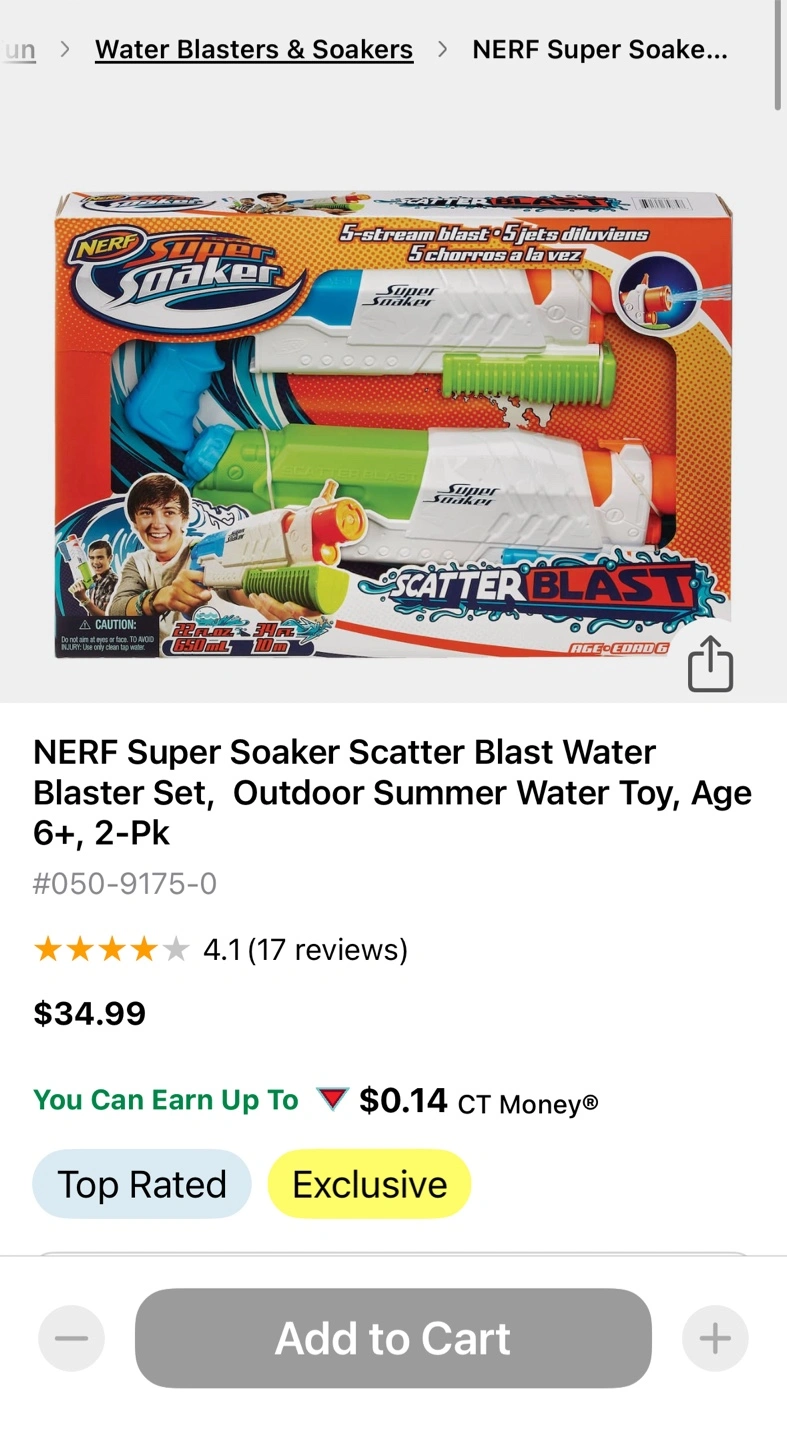Click the truncated first breadcrumb link
Screen dimensions: 787x1440
19,49
